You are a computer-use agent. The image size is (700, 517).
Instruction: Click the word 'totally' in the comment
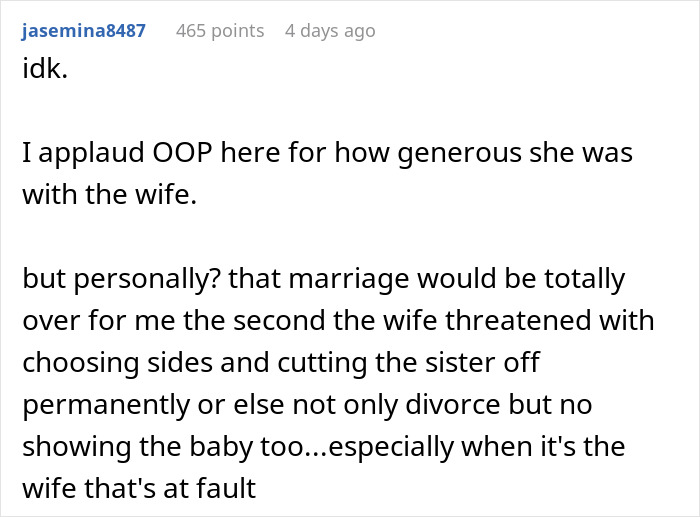(x=584, y=280)
